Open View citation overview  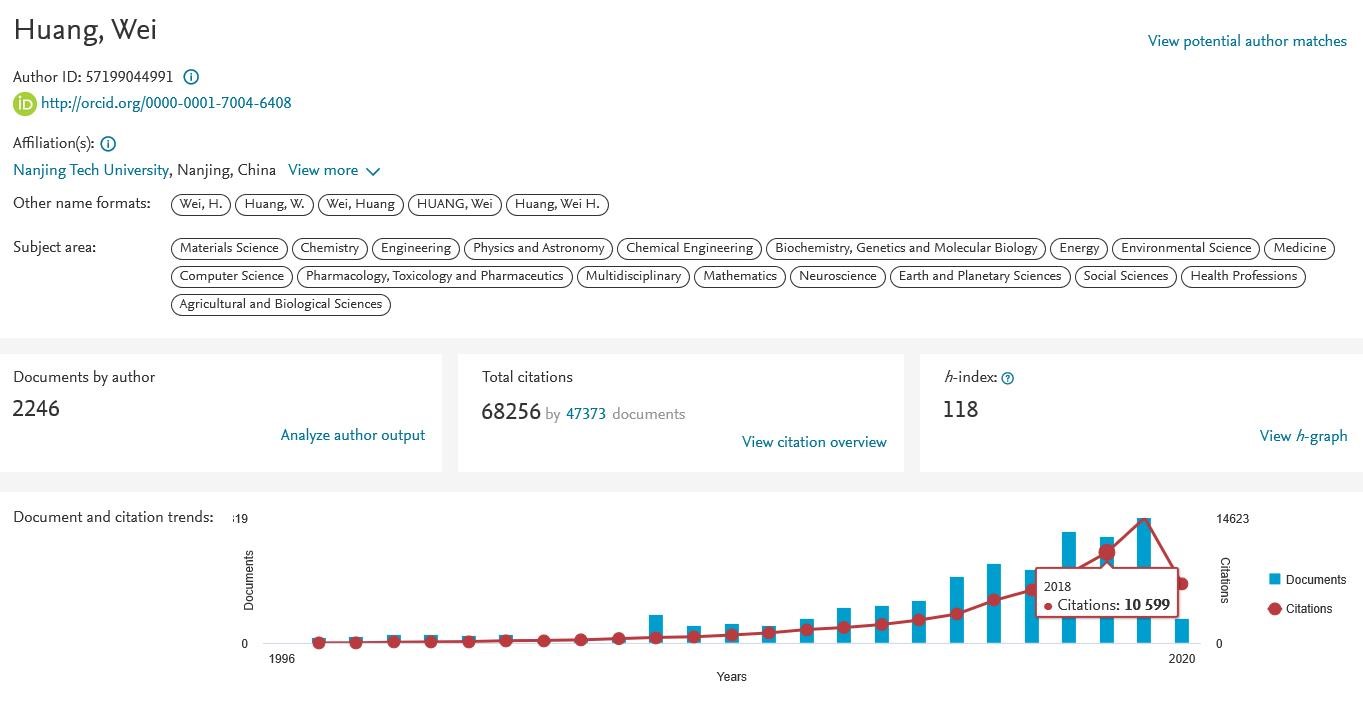pos(814,442)
